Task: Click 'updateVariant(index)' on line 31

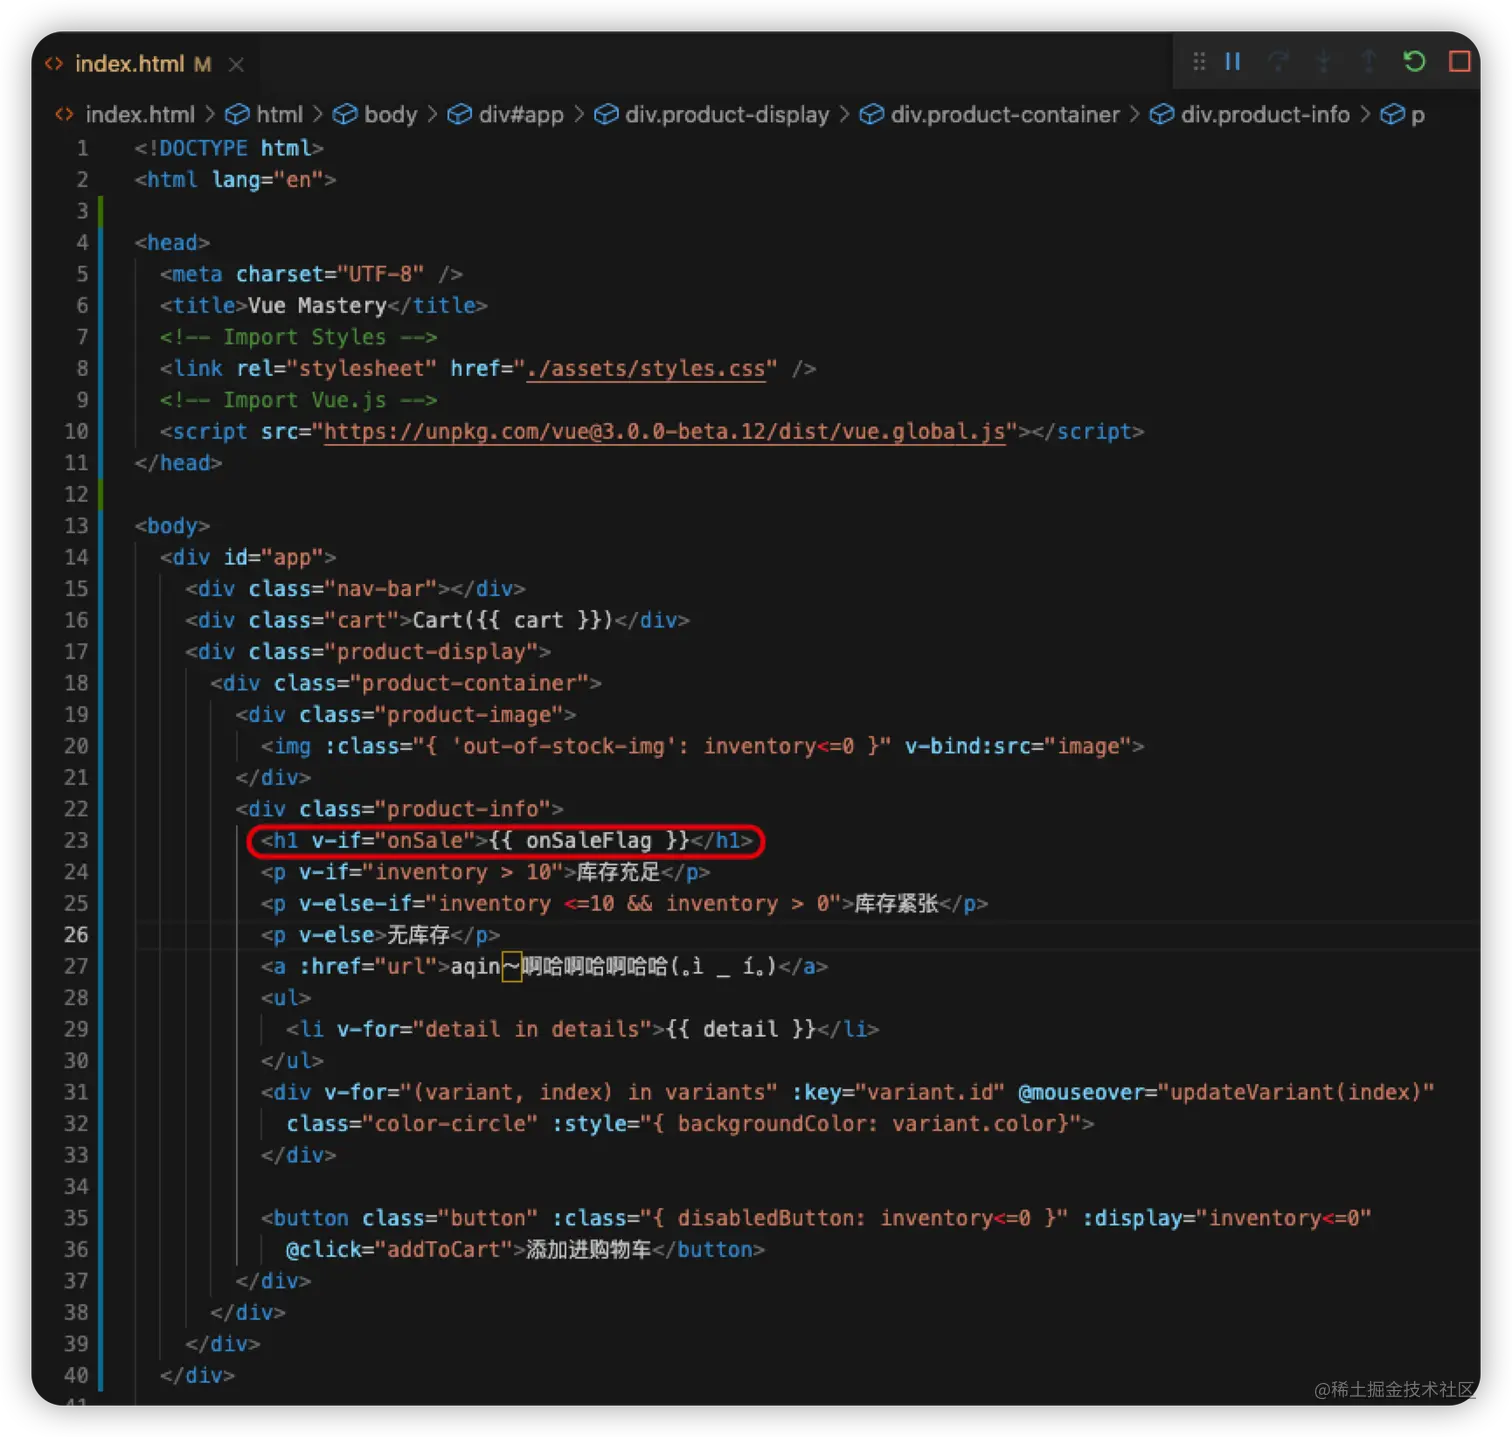Action: coord(1295,1092)
